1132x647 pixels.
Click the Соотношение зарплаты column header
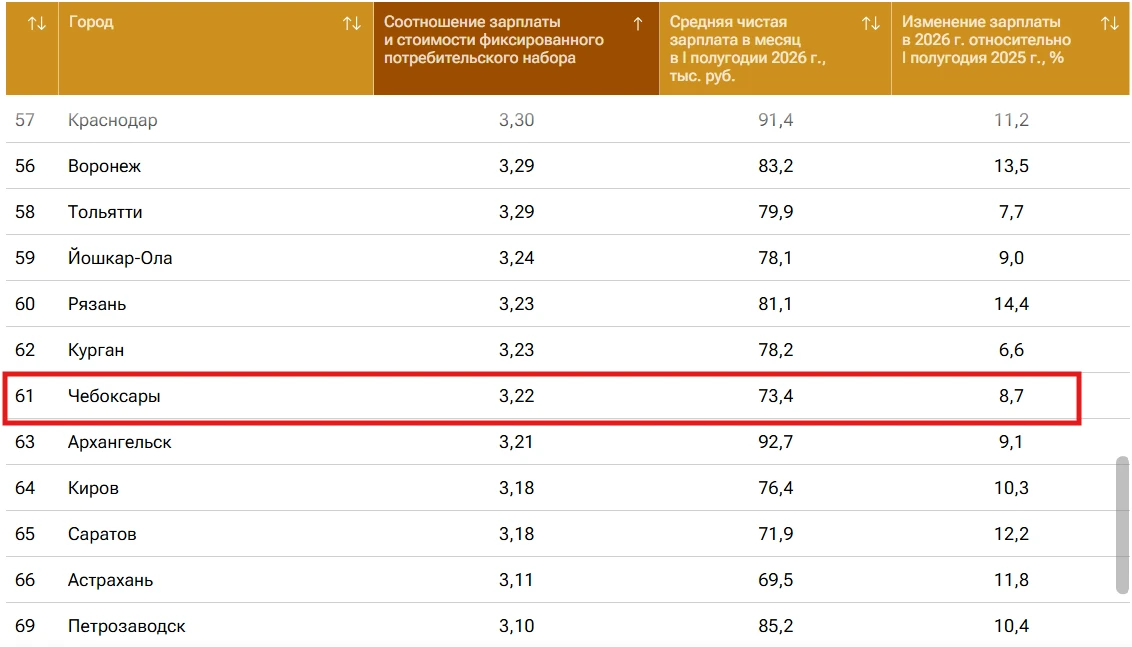pos(516,48)
